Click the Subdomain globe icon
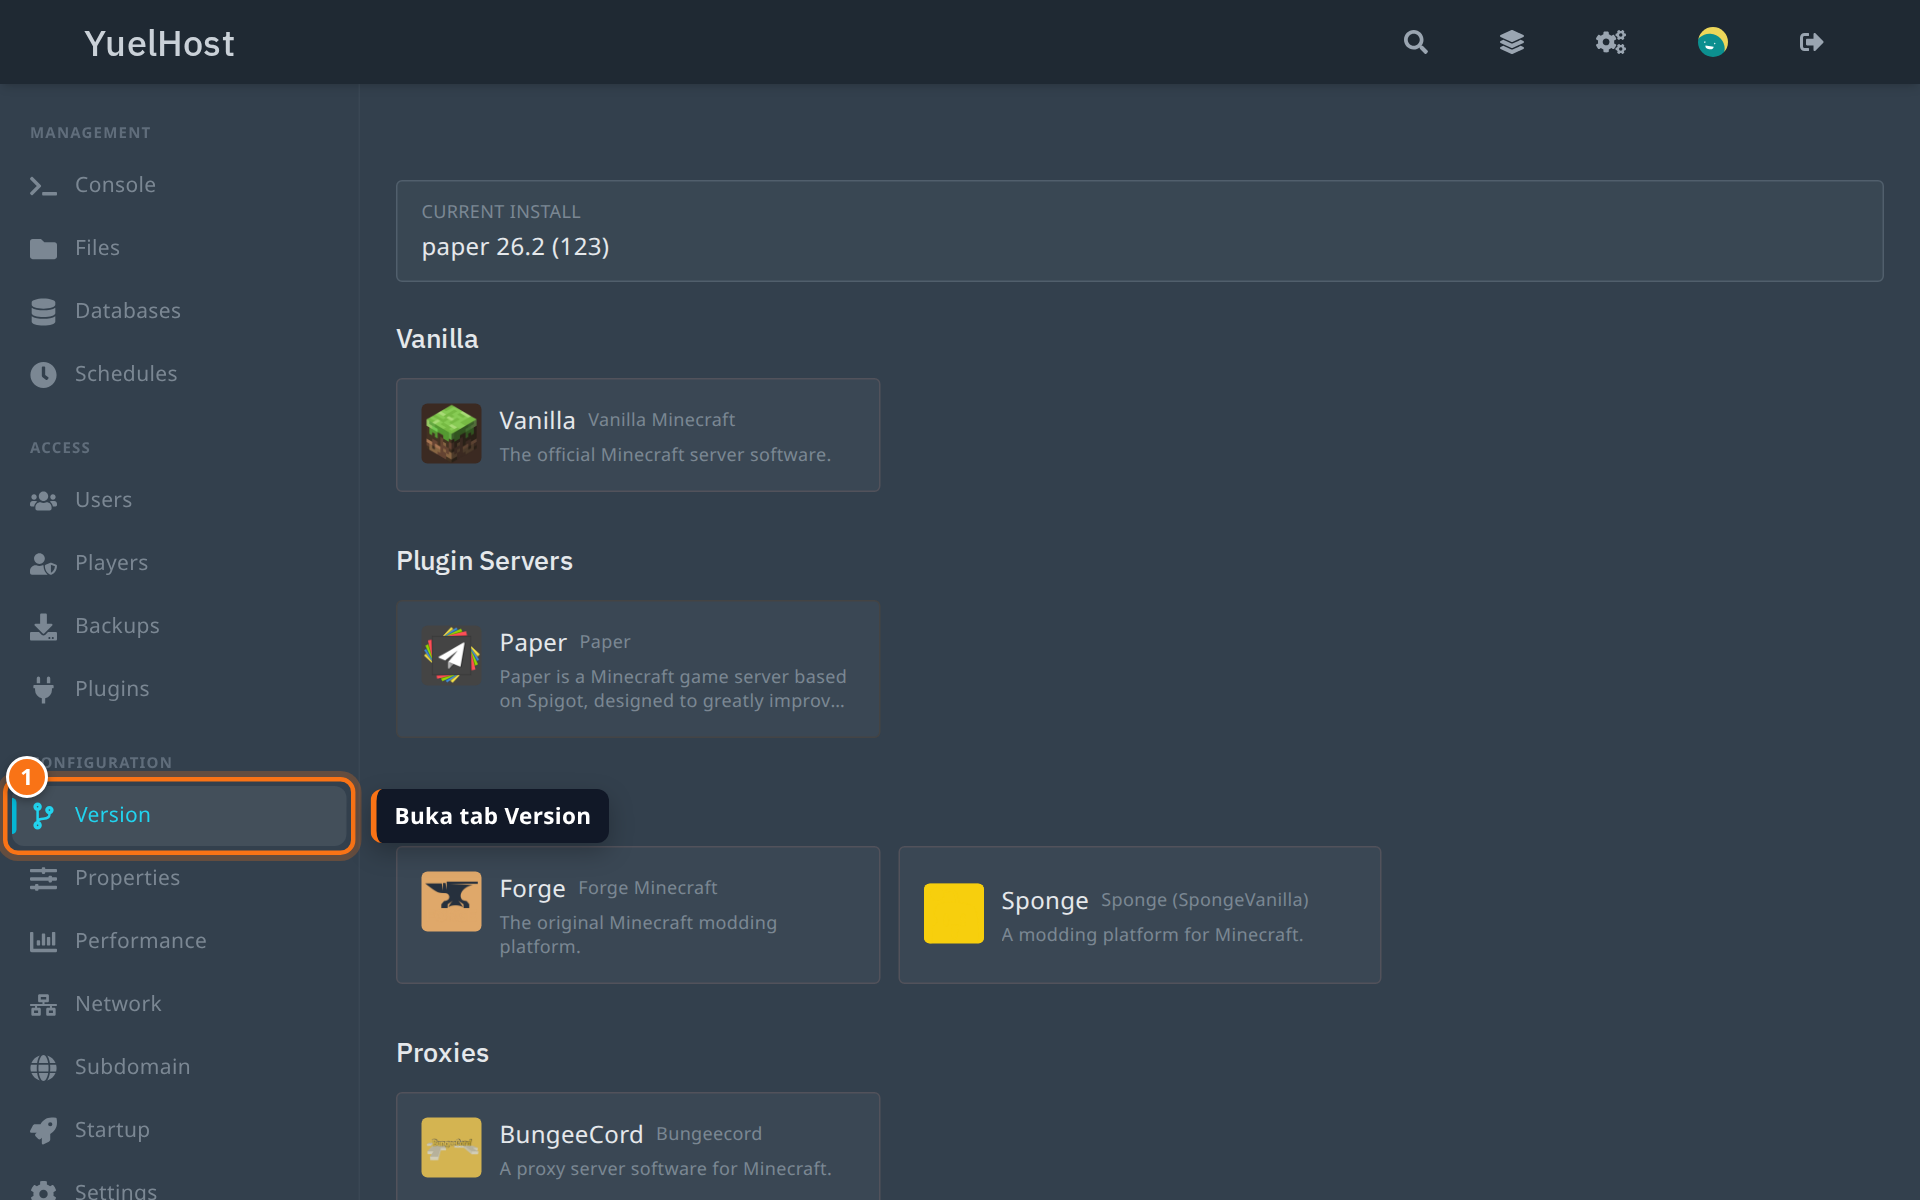The image size is (1920, 1200). [43, 1067]
